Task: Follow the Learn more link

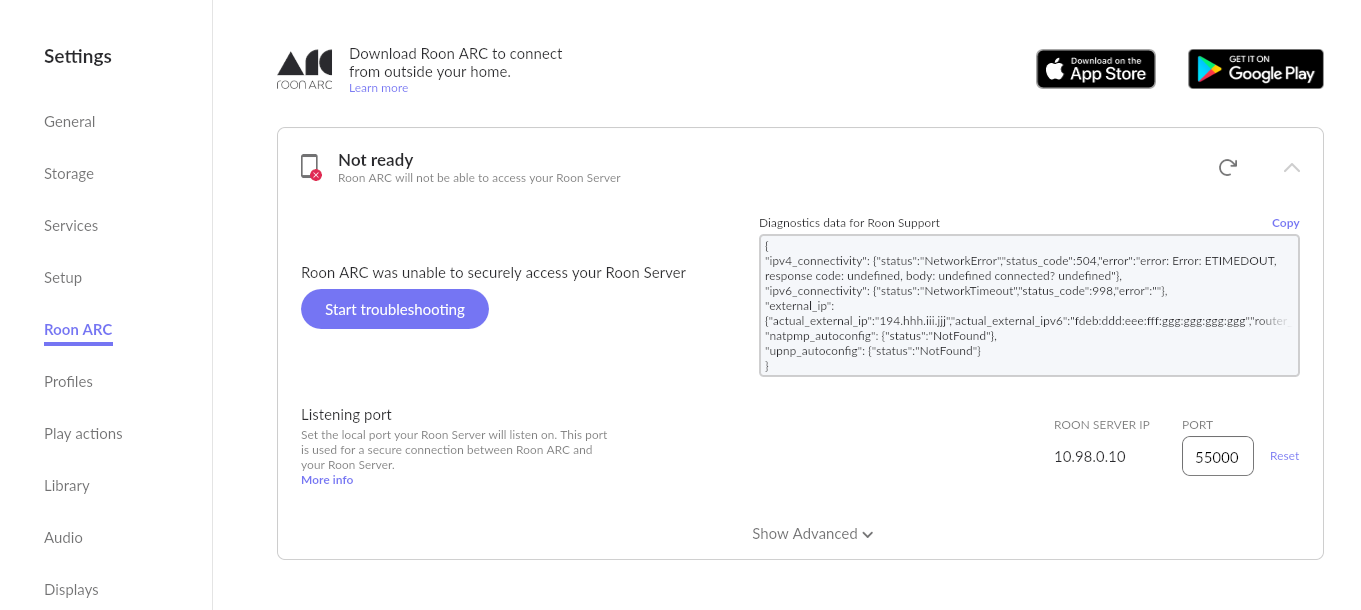Action: [x=378, y=88]
